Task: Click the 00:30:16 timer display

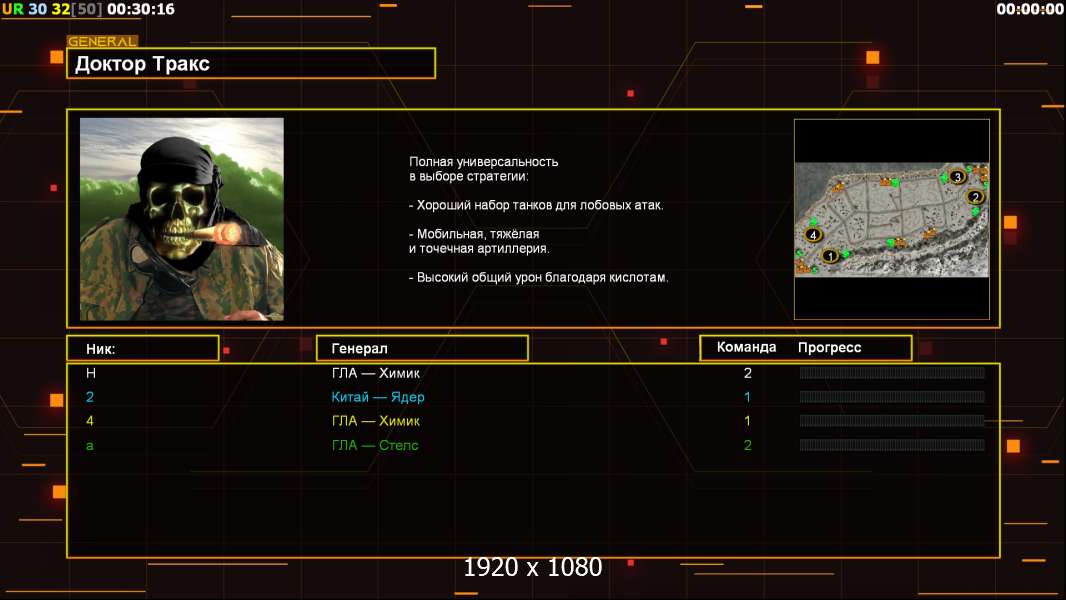Action: point(140,9)
